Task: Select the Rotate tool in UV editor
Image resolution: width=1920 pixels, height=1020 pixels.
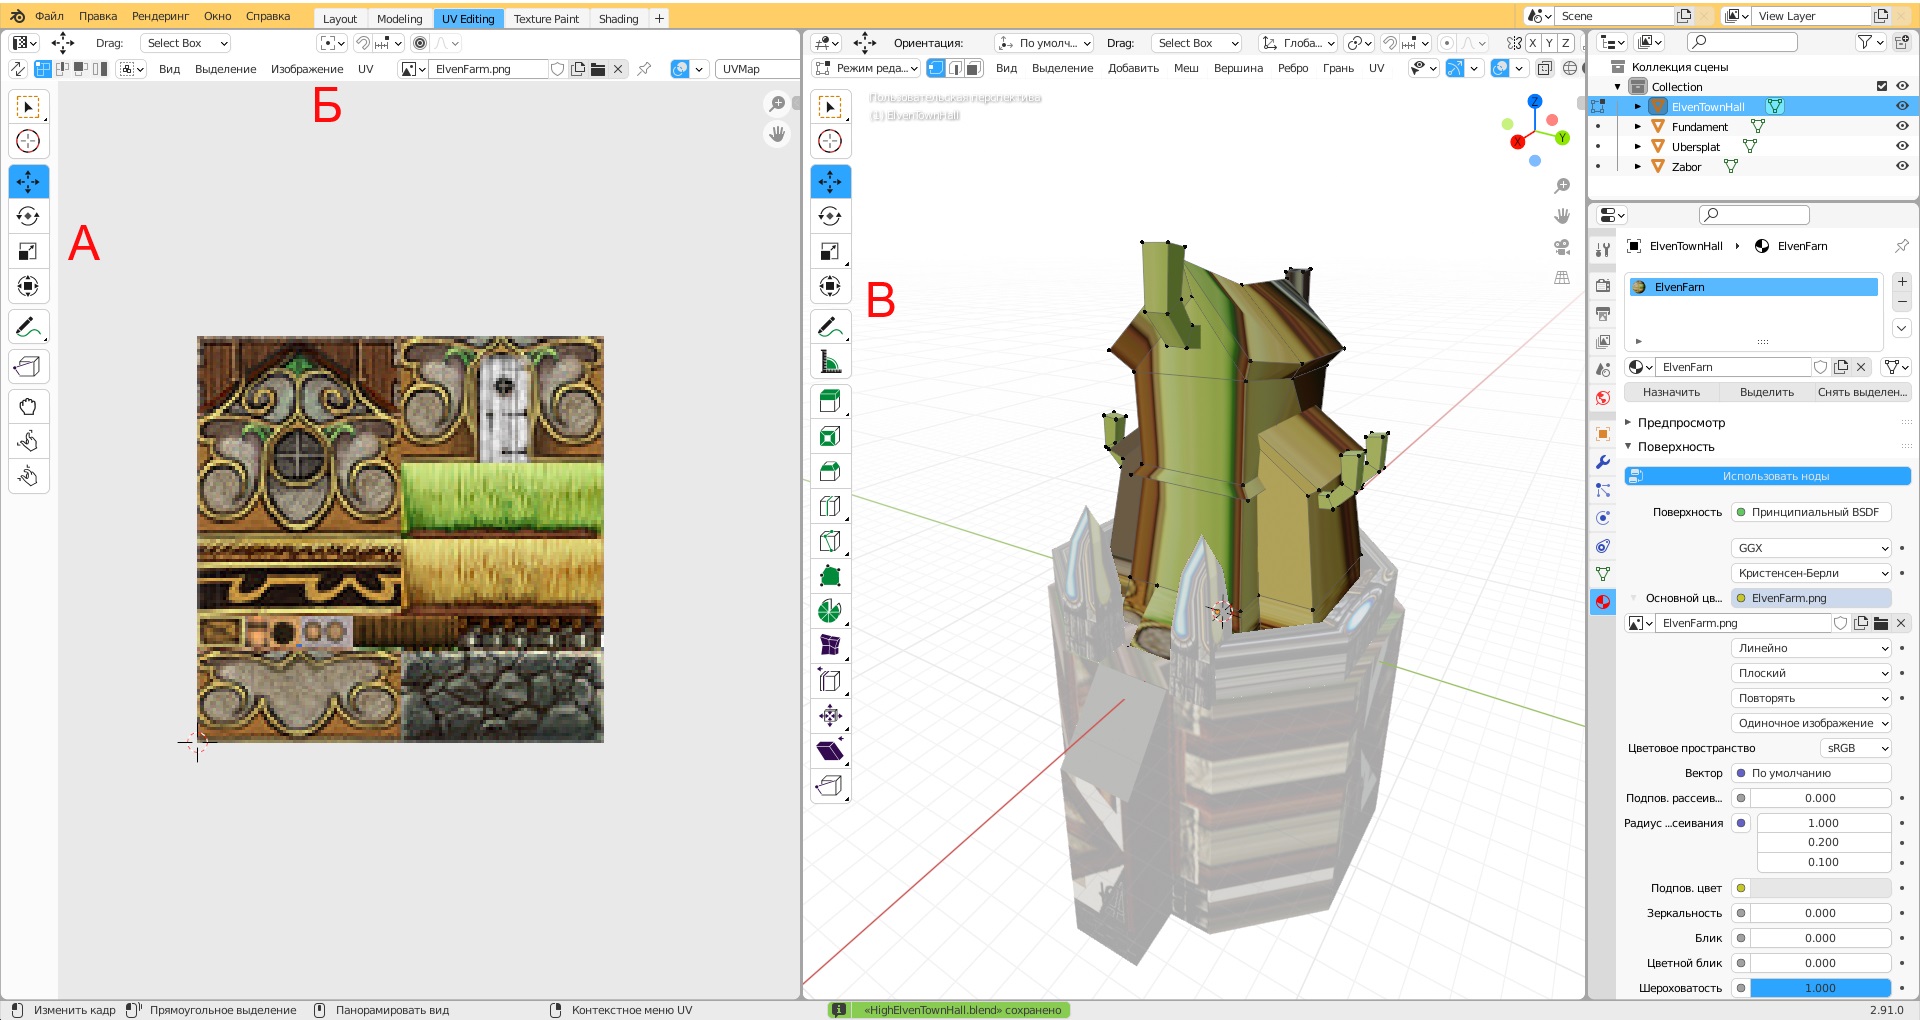Action: (x=28, y=216)
